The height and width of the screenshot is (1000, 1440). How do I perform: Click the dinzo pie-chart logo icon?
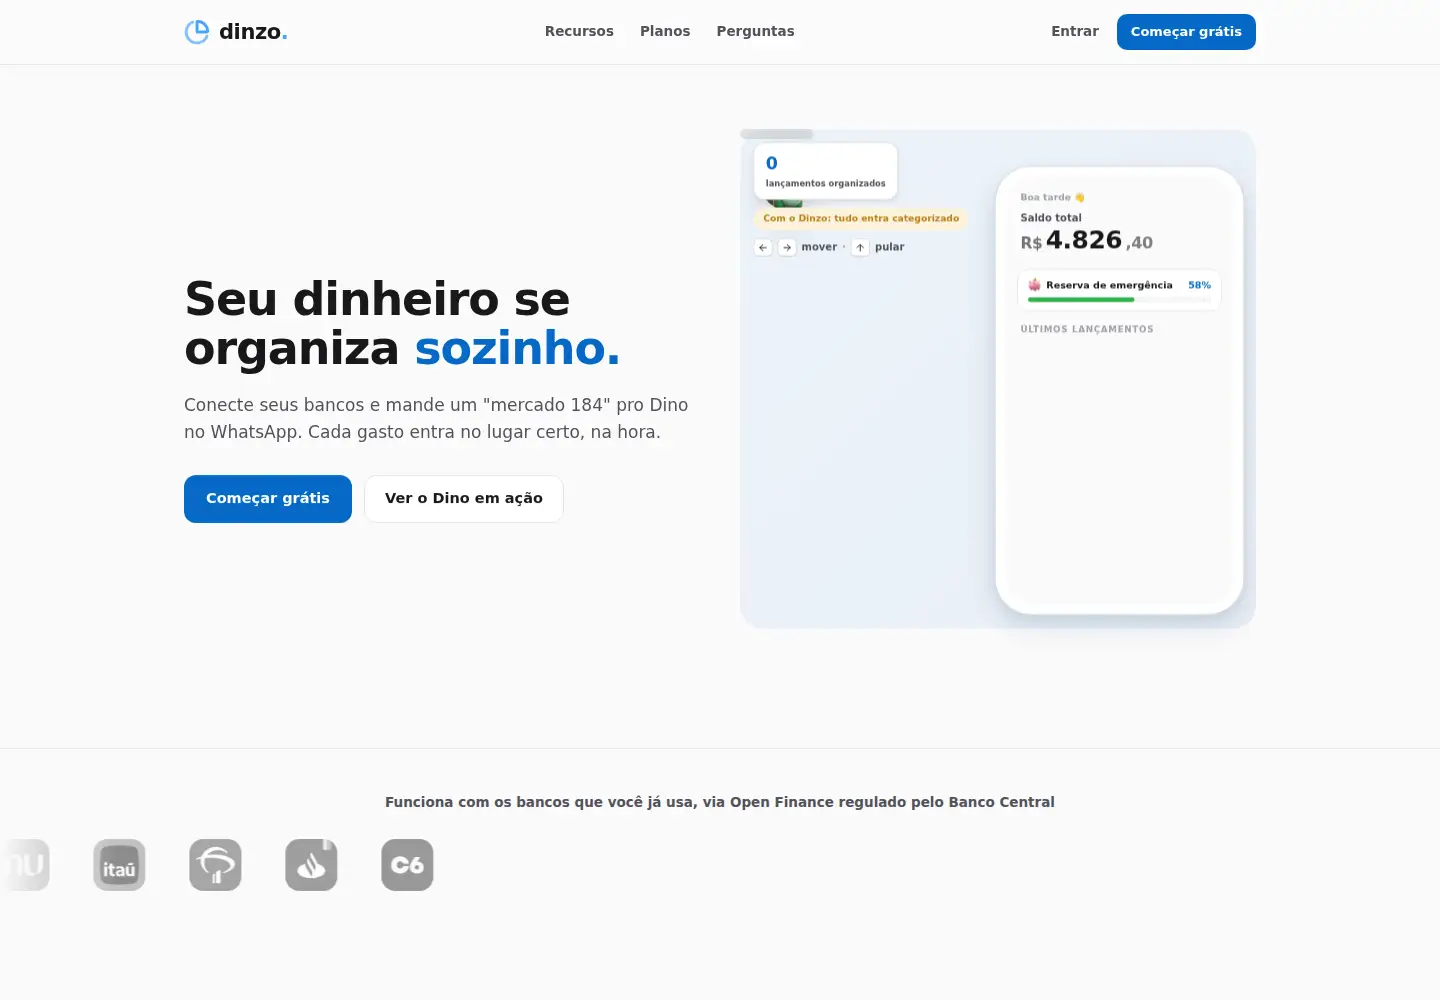pyautogui.click(x=197, y=32)
